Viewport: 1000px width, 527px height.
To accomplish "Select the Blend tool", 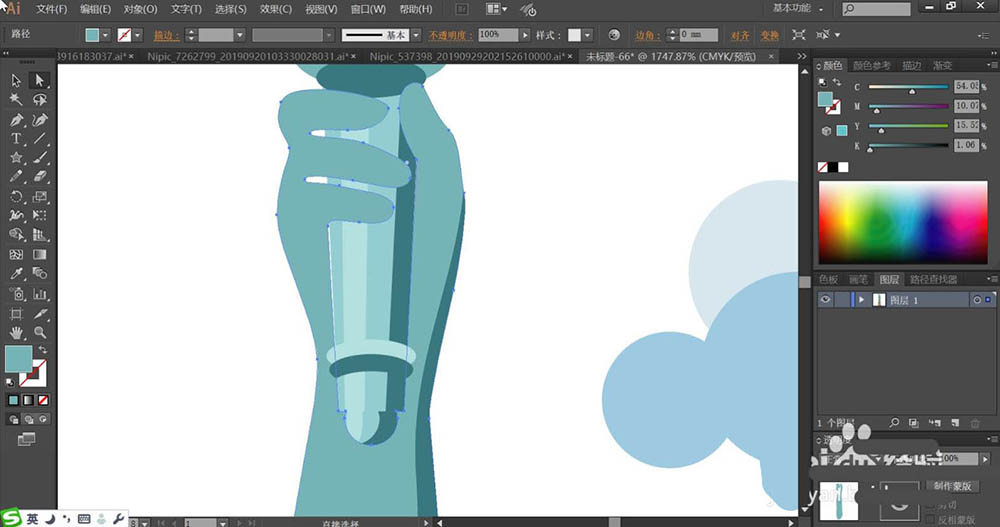I will pos(40,274).
